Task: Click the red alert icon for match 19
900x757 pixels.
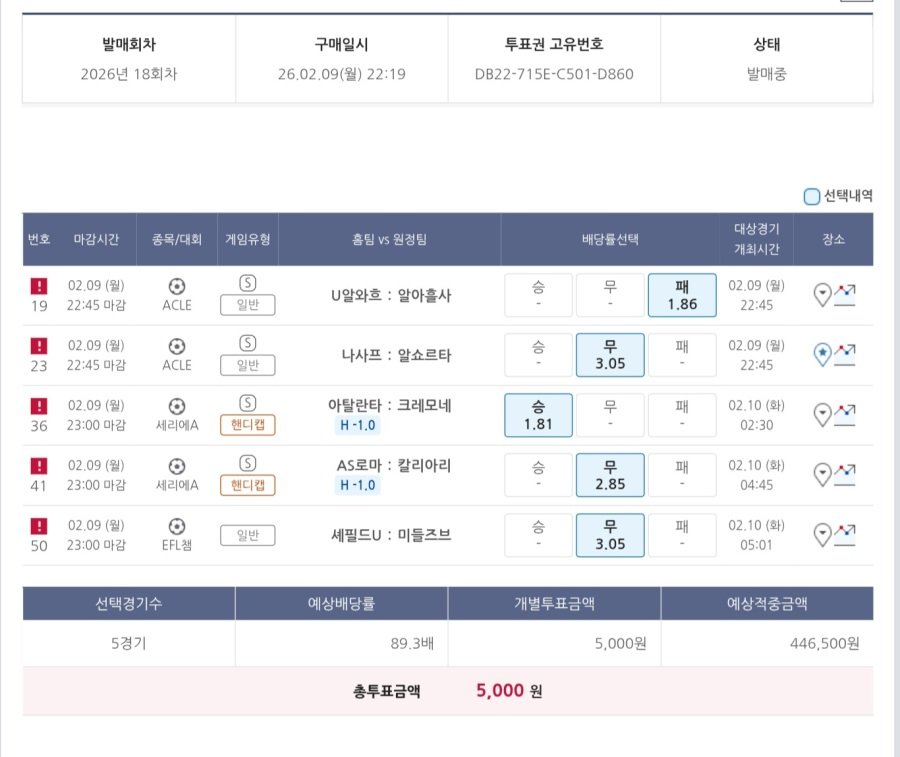Action: 39,286
